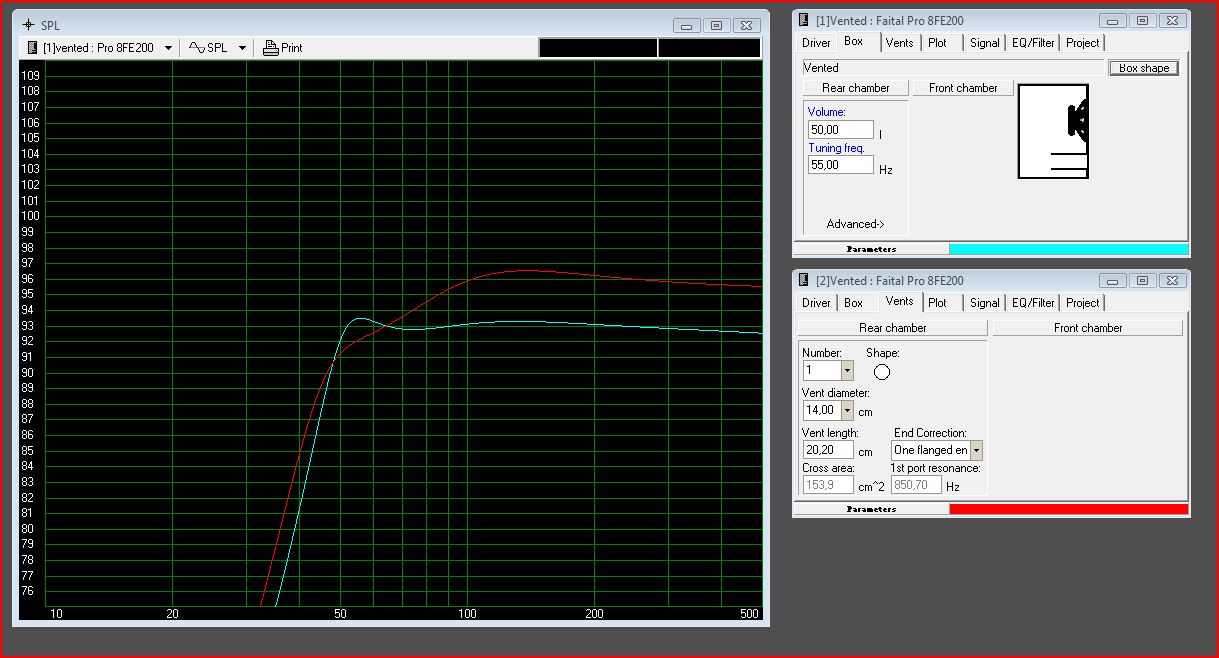Restore the [1]Vented window with middle title button
1219x658 pixels.
pyautogui.click(x=1142, y=21)
